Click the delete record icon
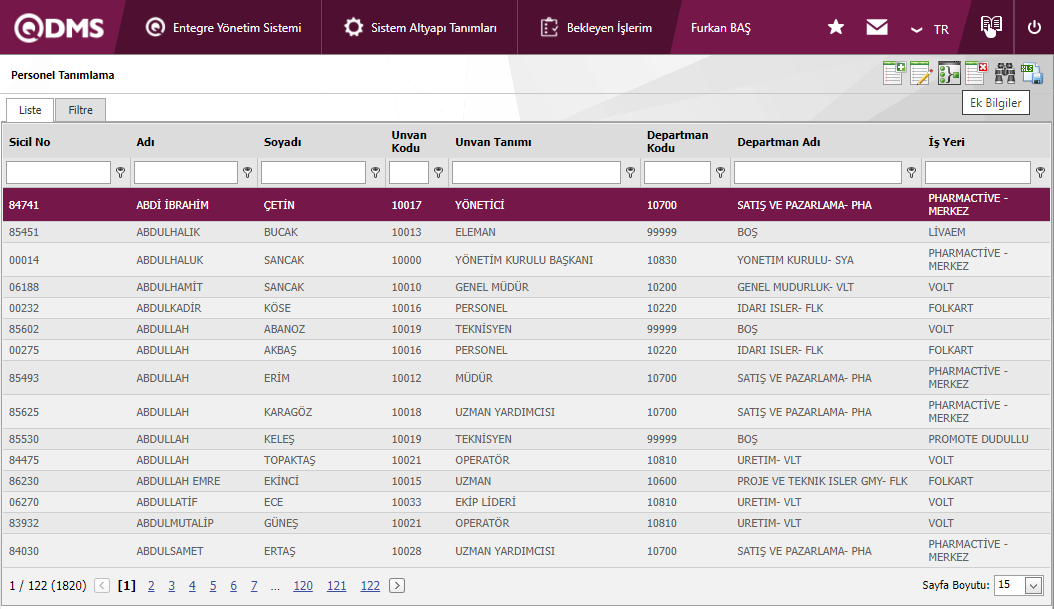1054x609 pixels. 976,73
